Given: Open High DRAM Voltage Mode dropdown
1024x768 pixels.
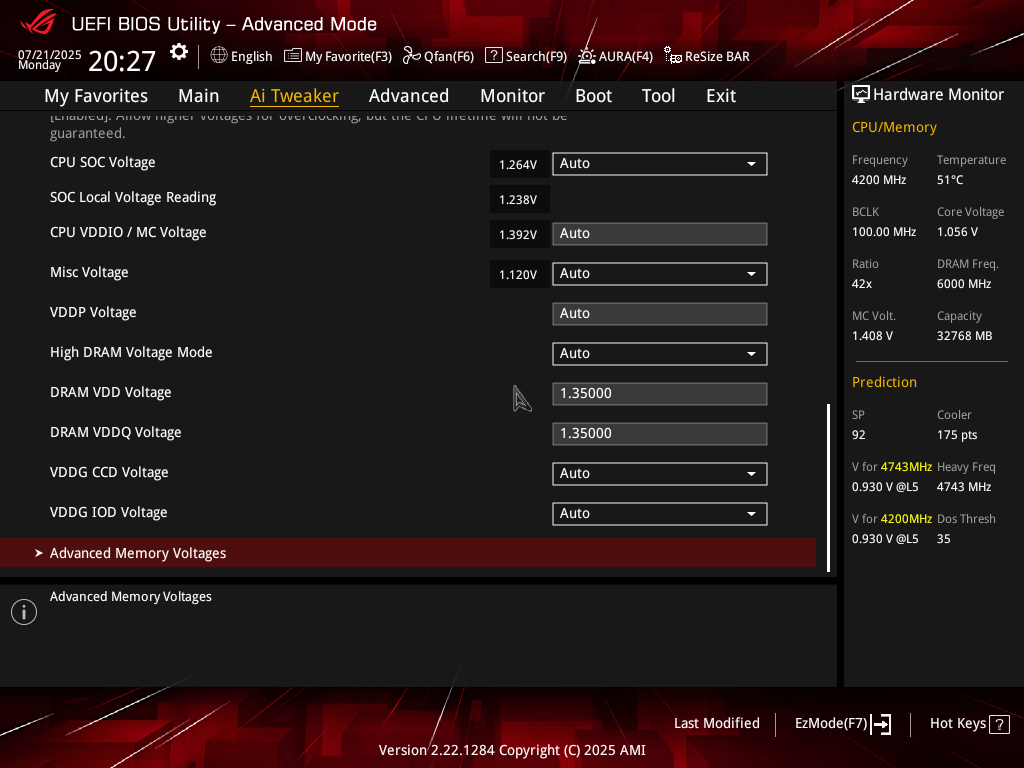Looking at the screenshot, I should point(660,354).
